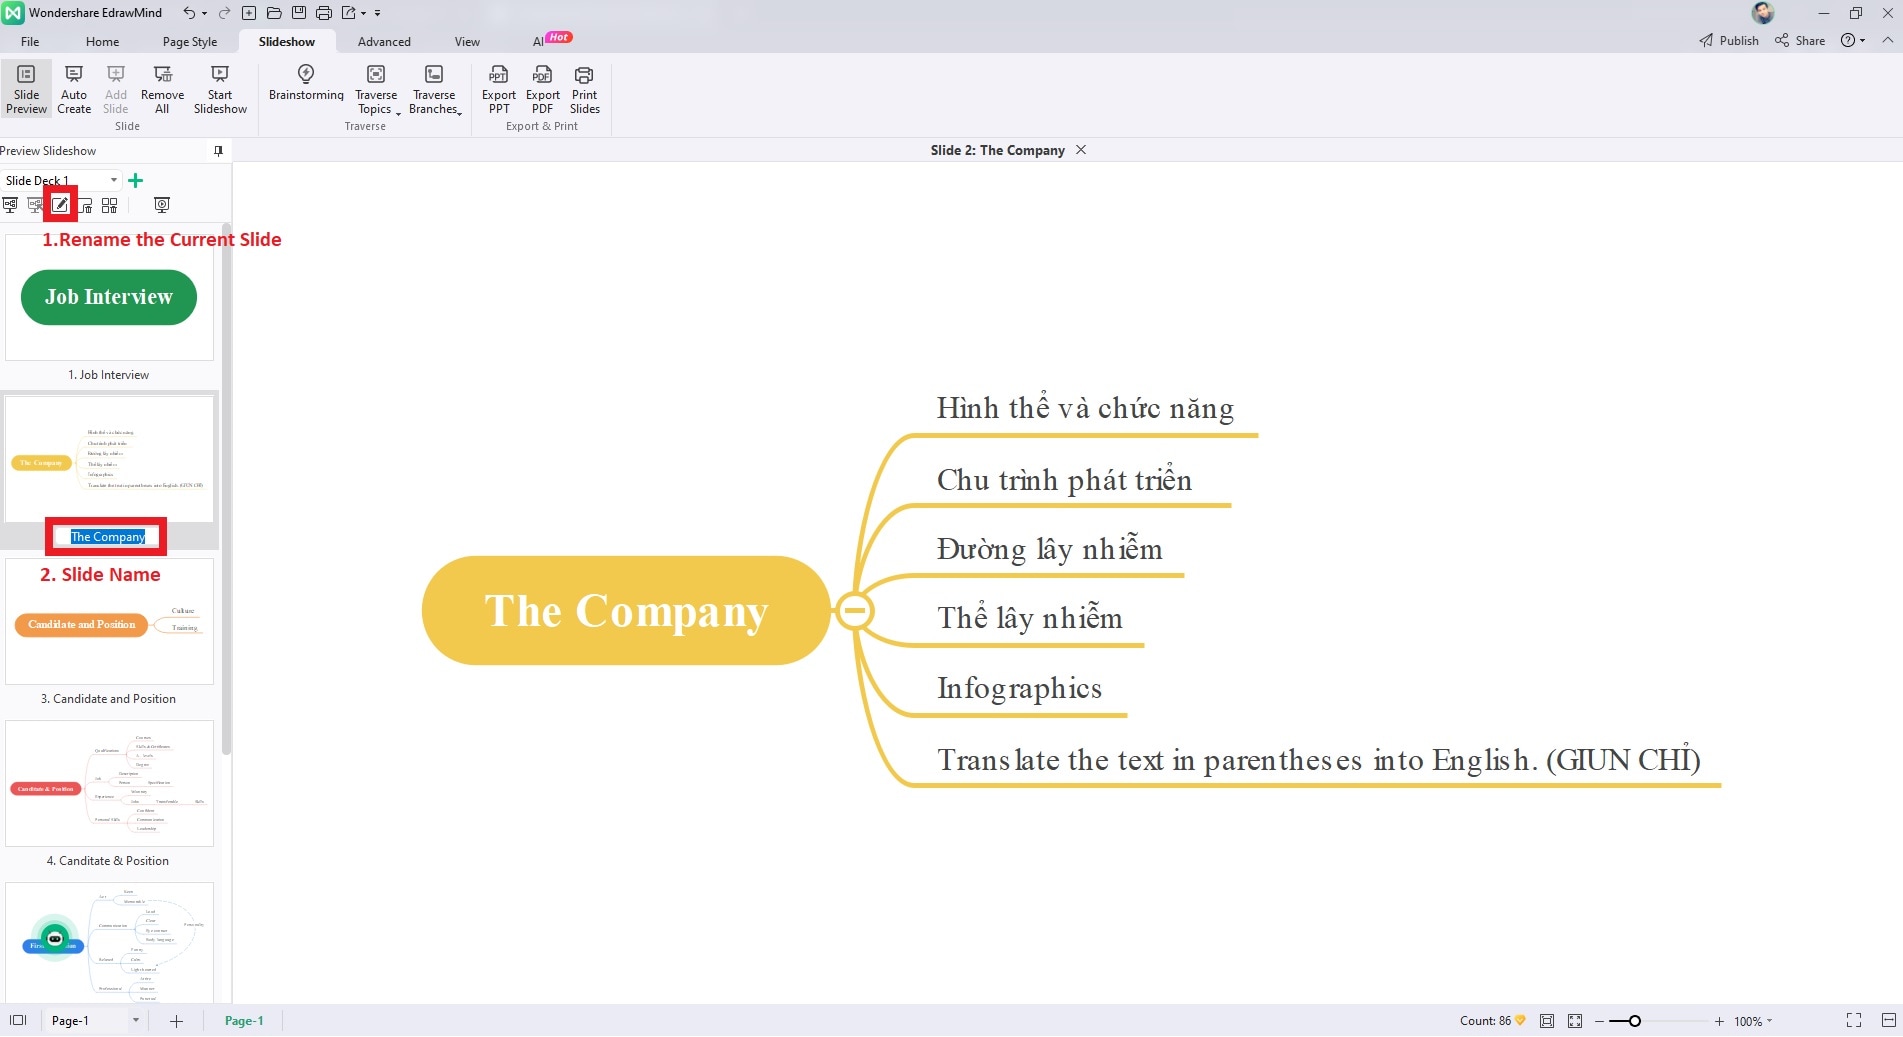1903x1037 pixels.
Task: Open the user profile avatar
Action: (1763, 13)
